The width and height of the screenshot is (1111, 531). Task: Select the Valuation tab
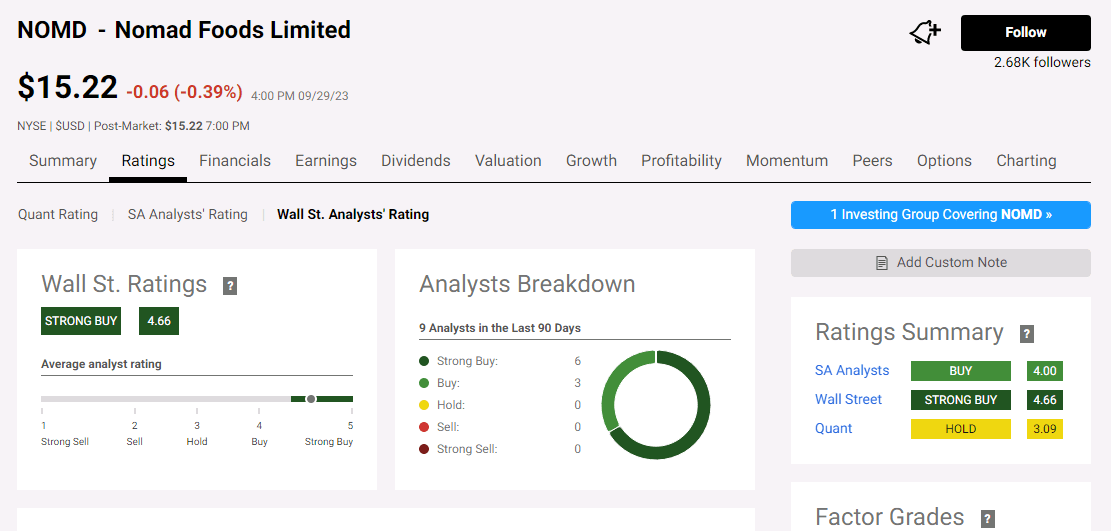[508, 161]
